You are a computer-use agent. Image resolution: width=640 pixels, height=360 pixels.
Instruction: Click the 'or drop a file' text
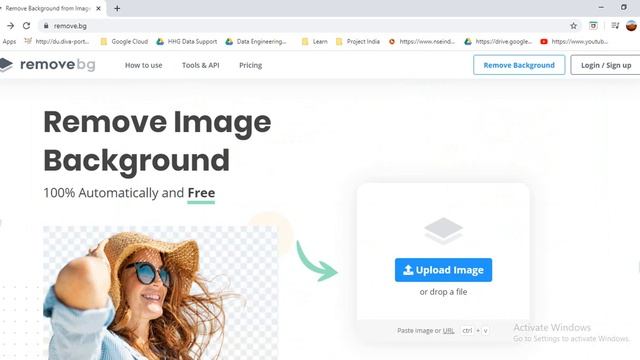tap(443, 292)
